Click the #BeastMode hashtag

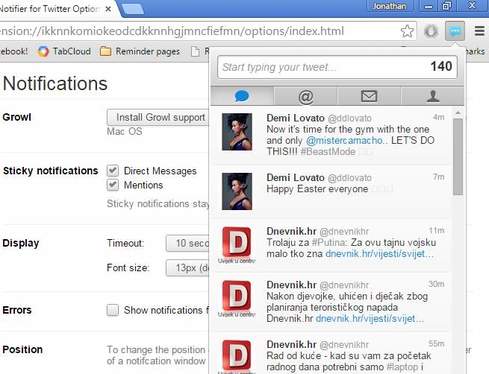[x=328, y=152]
